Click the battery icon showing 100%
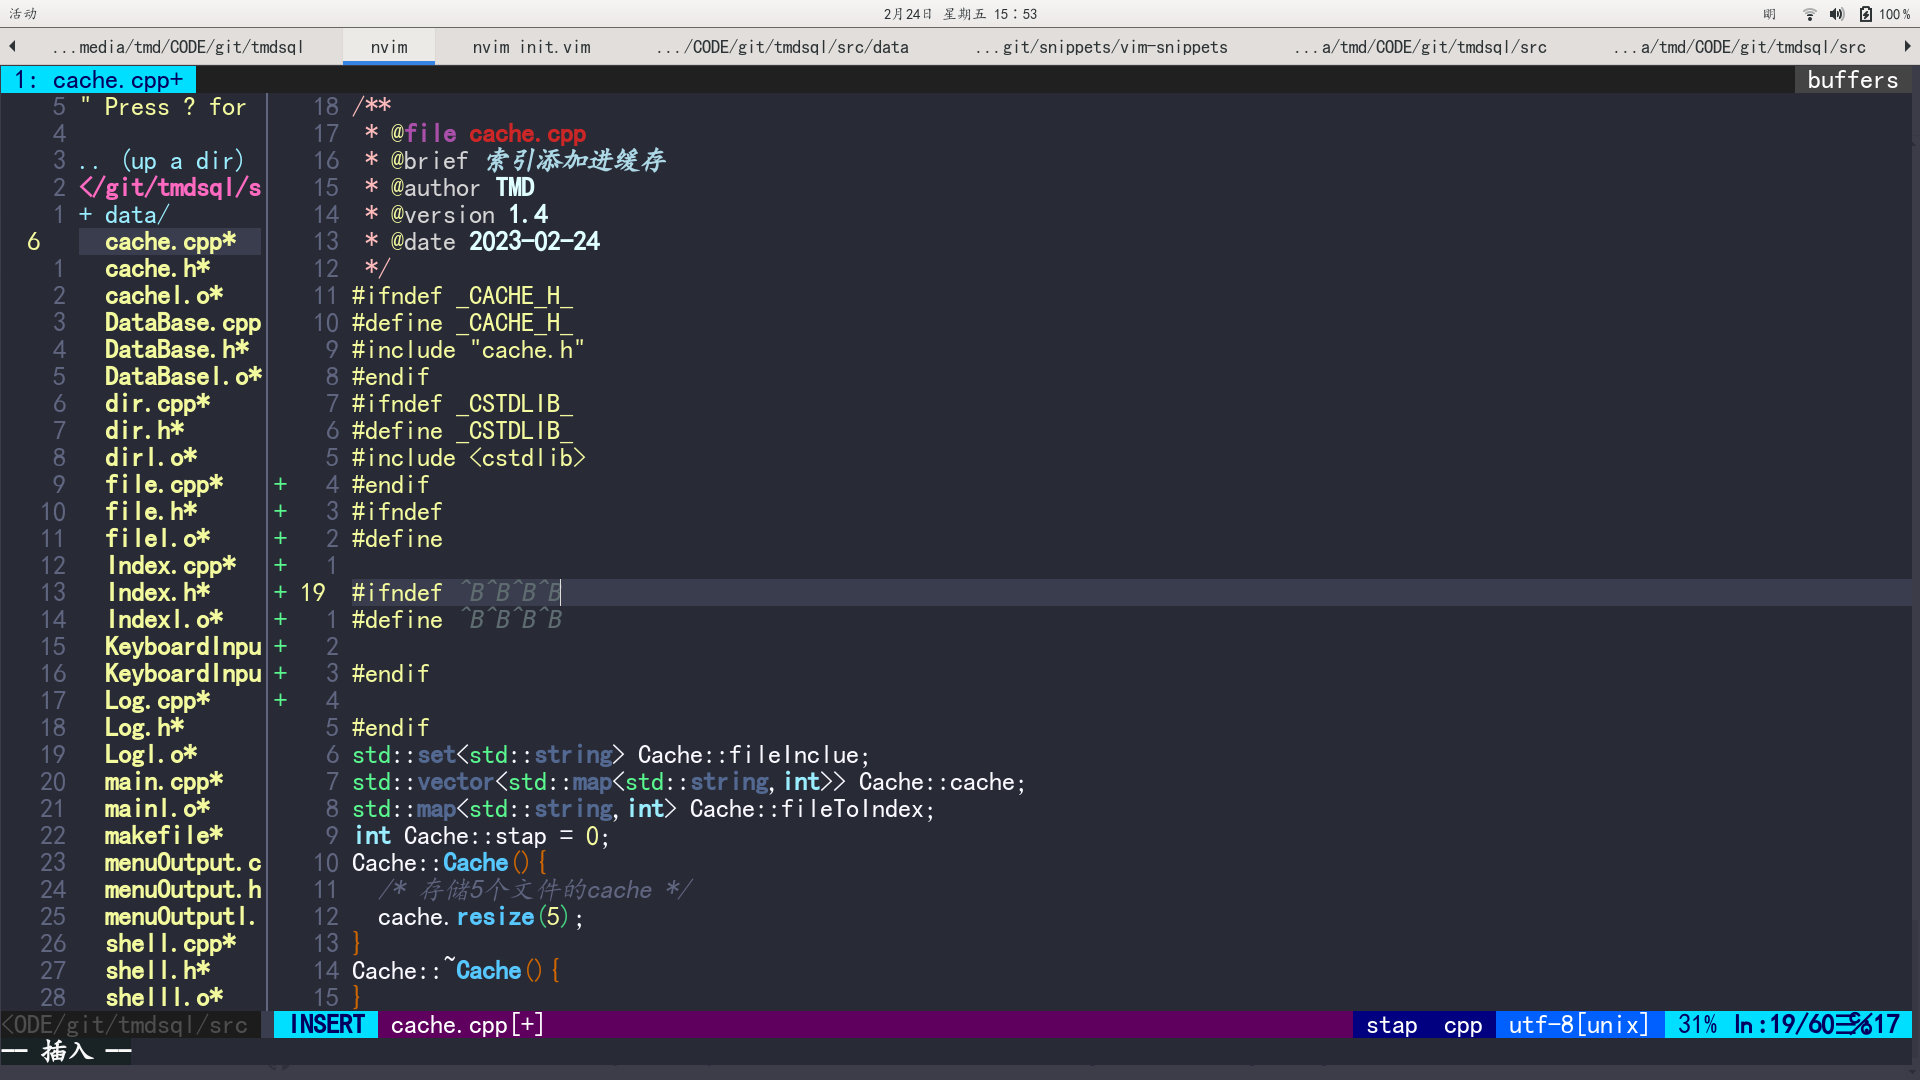 coord(1866,13)
